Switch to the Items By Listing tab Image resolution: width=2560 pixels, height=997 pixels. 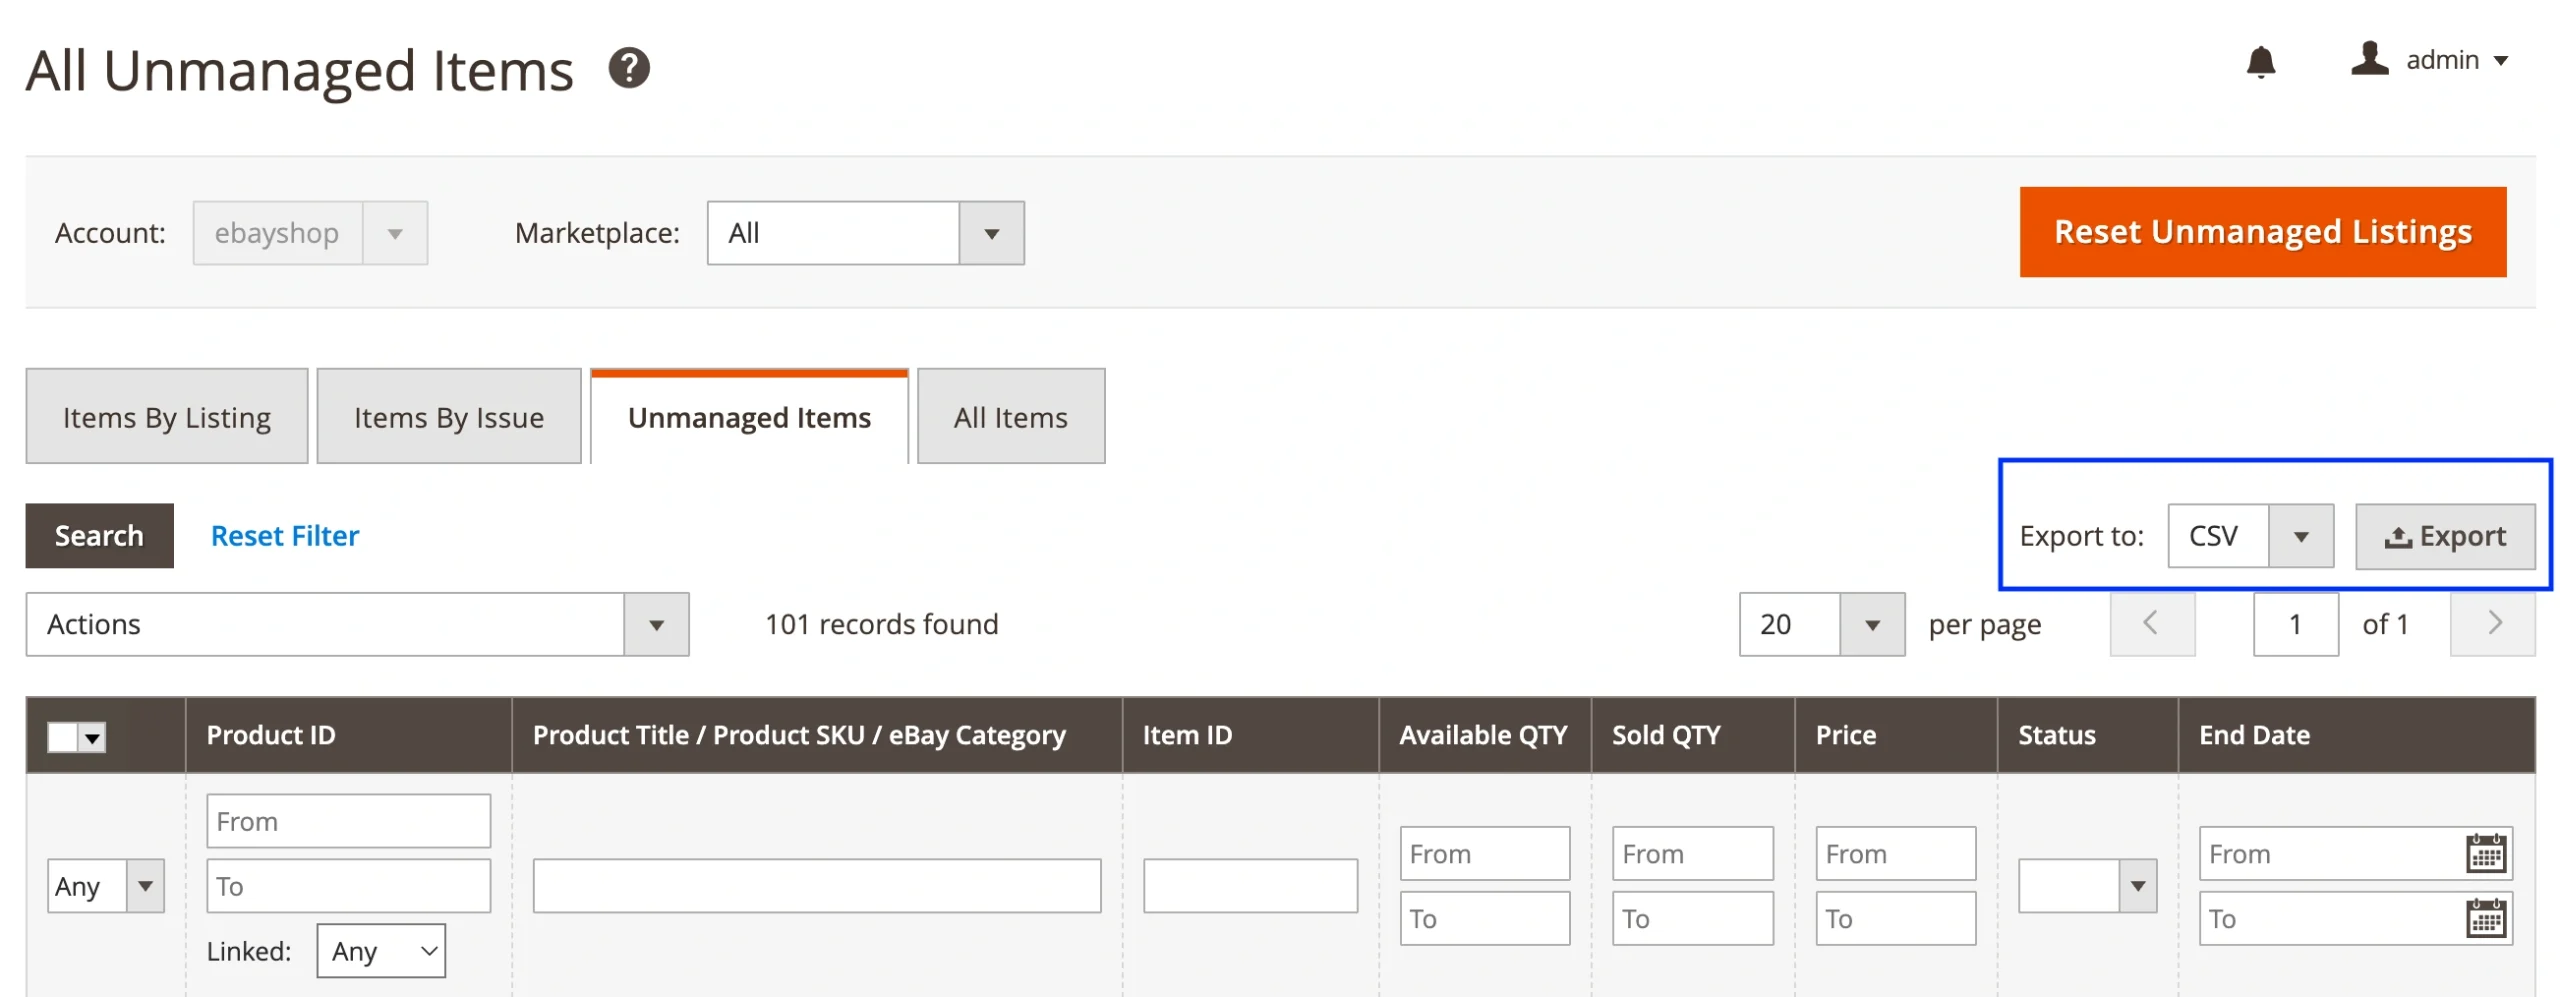point(166,416)
